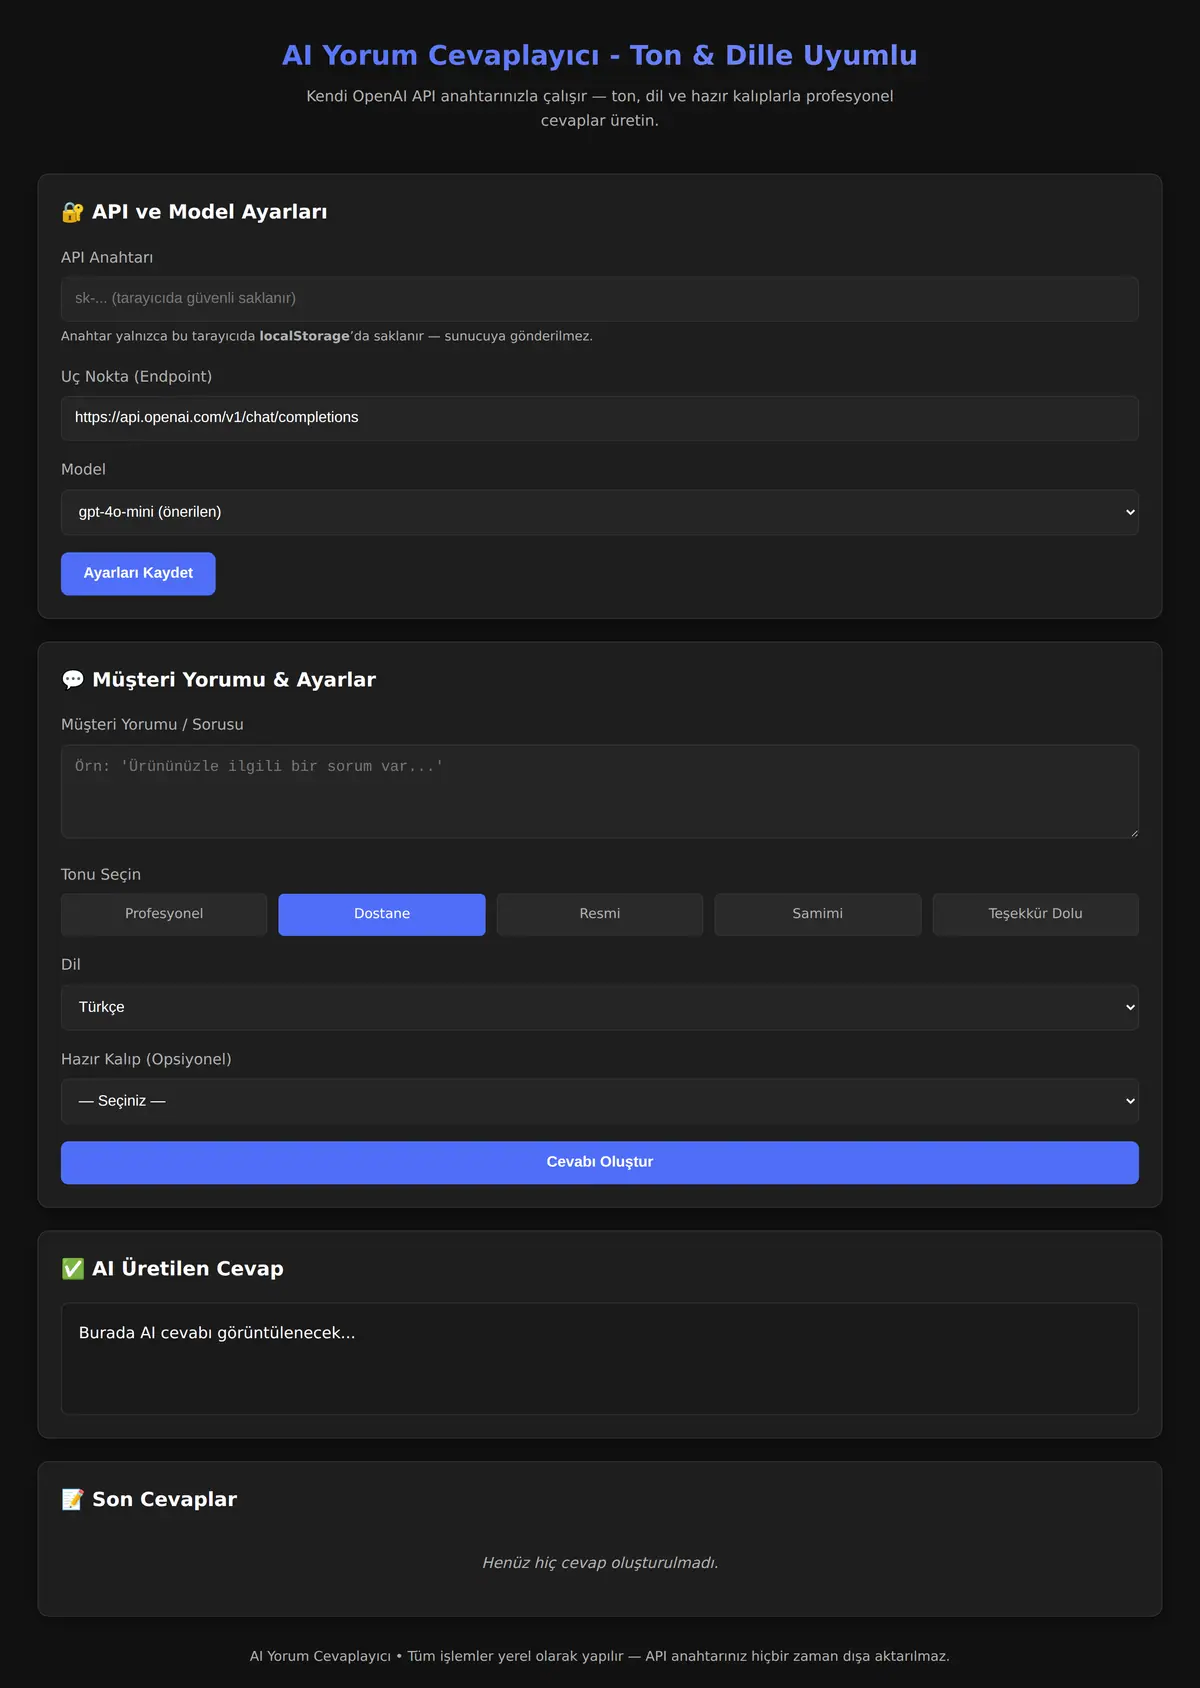Expand the Hazır Kalıp template dropdown
Image resolution: width=1200 pixels, height=1688 pixels.
[x=600, y=1101]
